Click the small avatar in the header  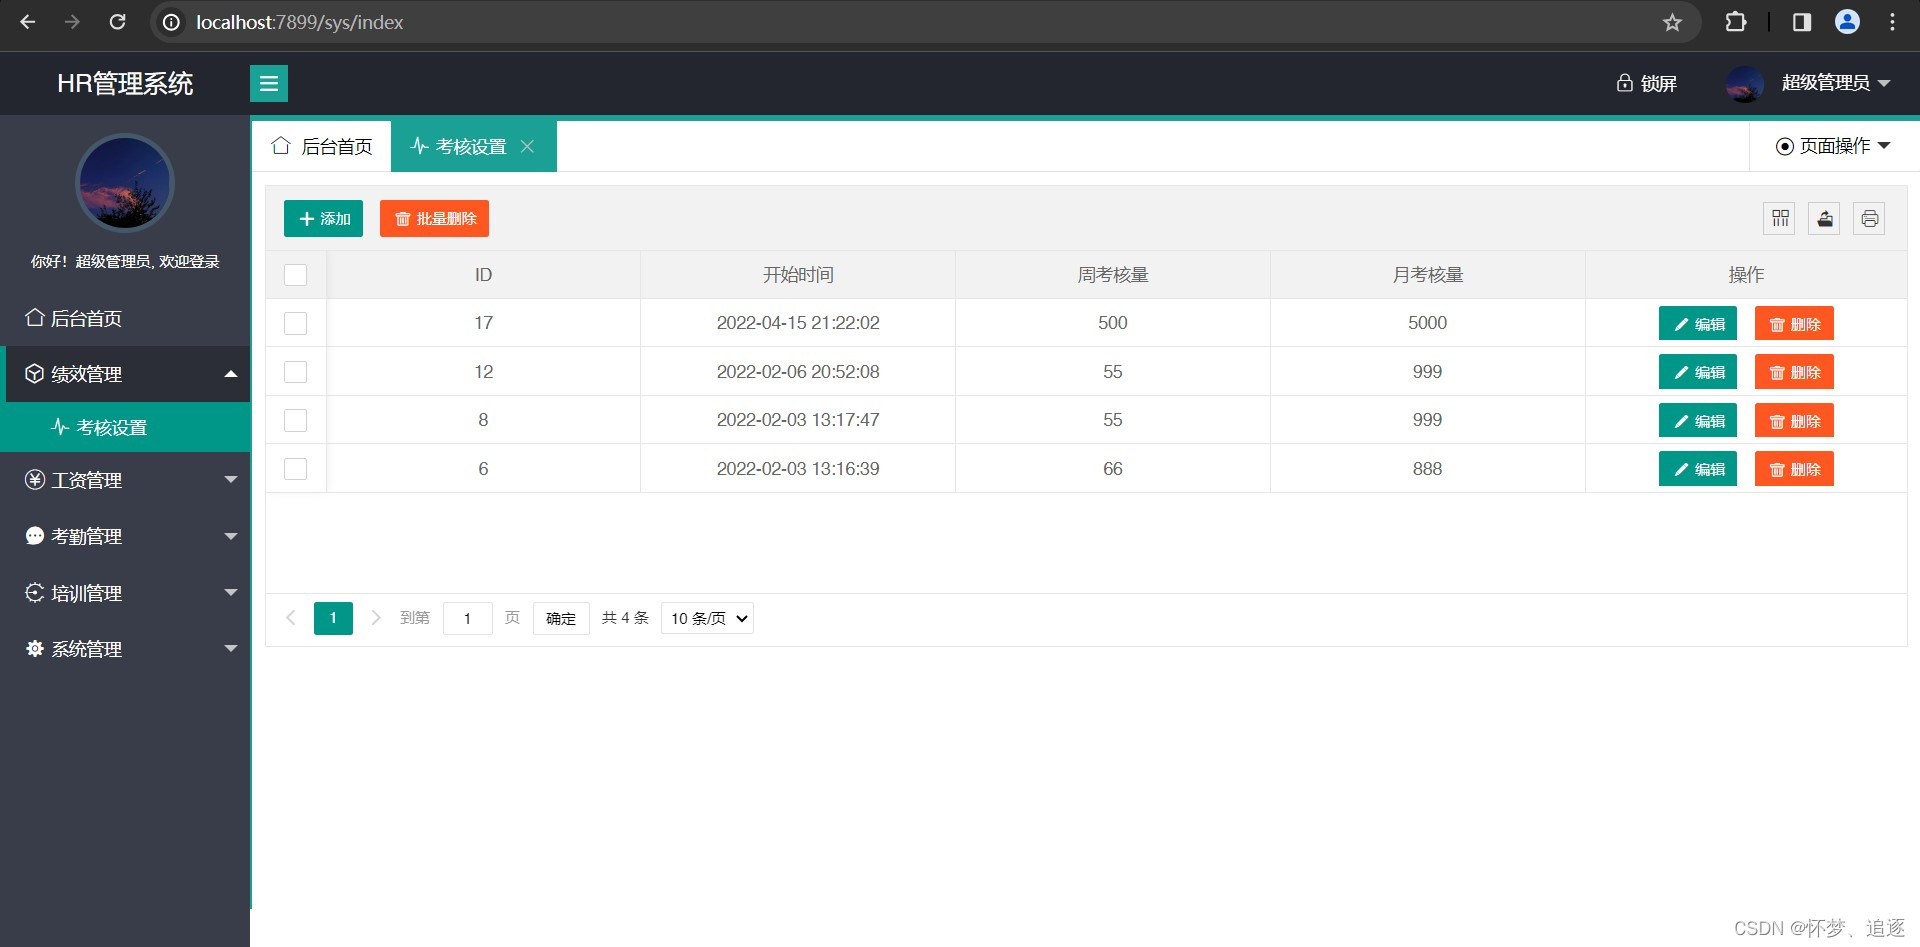click(1745, 83)
